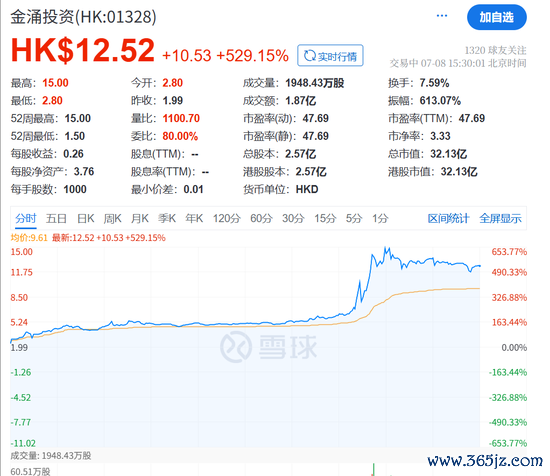Switch to the 周K weekly candlestick tab
This screenshot has height=476, width=550.
112,218
